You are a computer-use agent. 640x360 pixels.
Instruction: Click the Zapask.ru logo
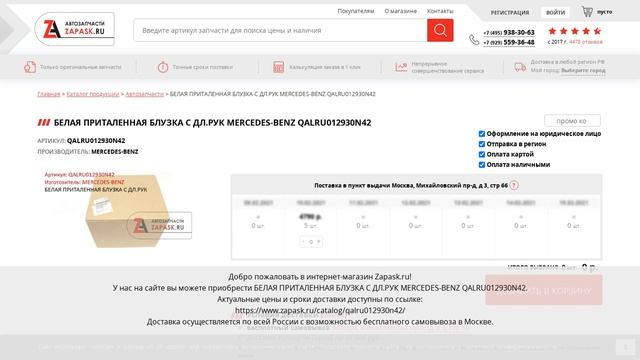75,29
